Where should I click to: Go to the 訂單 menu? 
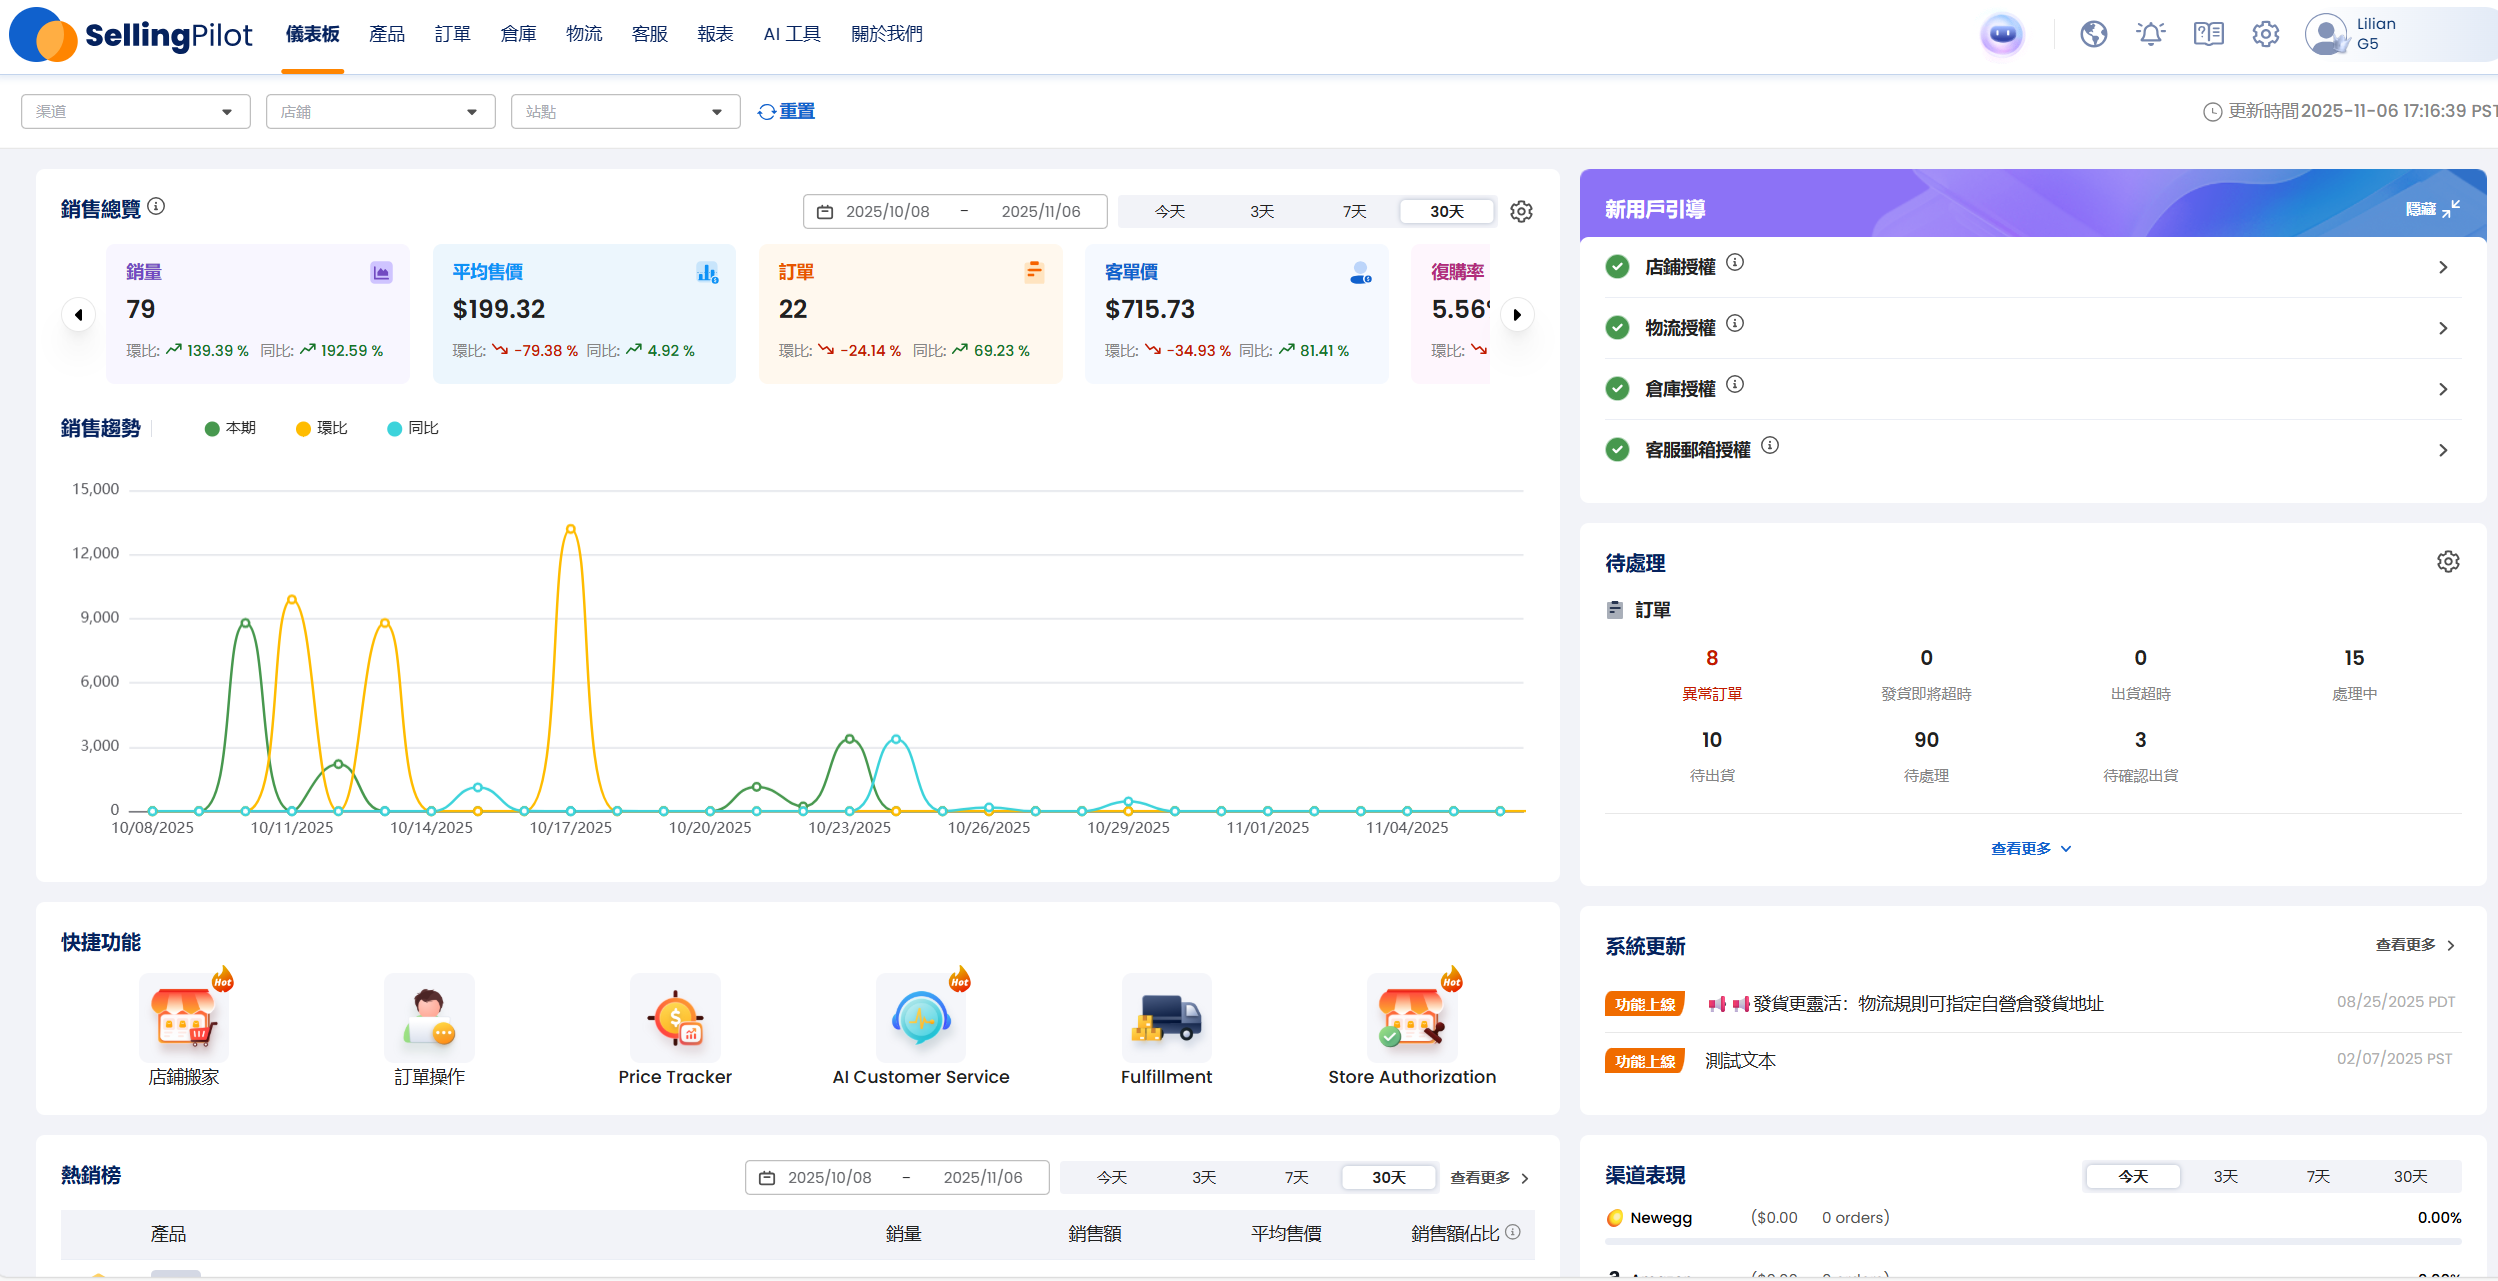click(452, 35)
